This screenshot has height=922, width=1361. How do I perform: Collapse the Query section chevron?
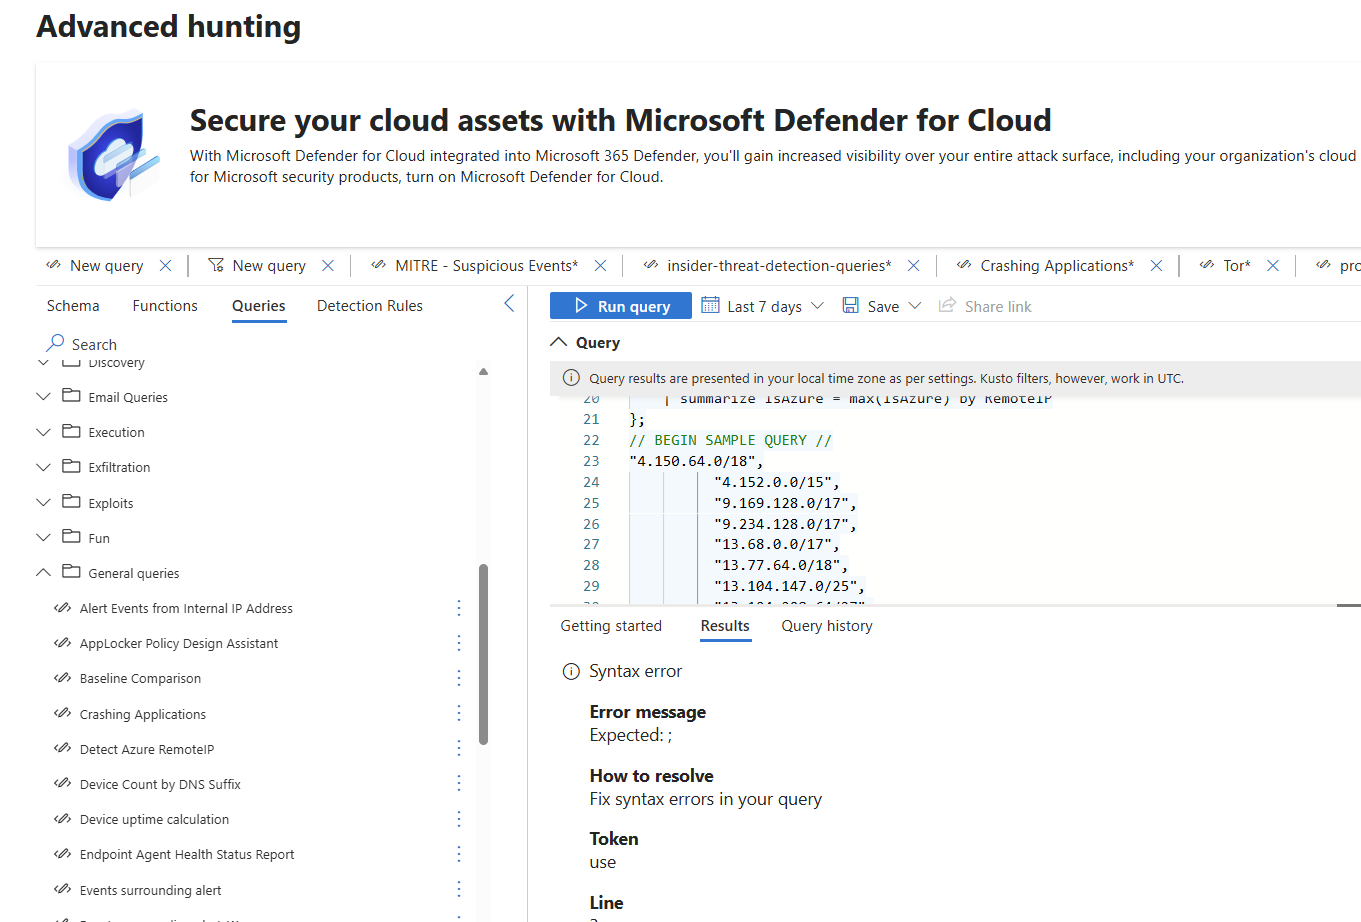pos(559,342)
